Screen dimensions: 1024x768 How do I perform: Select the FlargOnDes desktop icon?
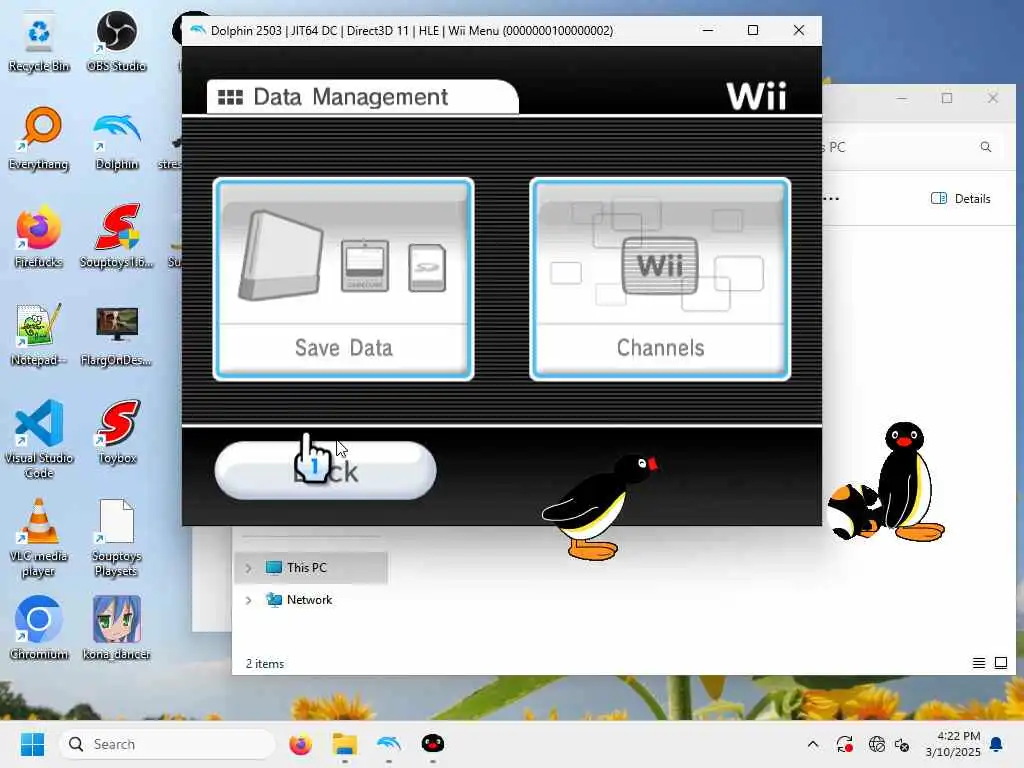click(x=116, y=336)
